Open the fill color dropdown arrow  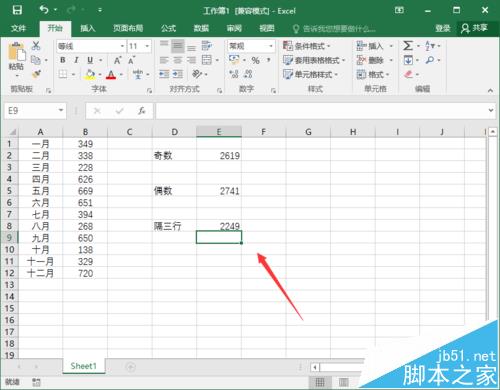click(100, 75)
